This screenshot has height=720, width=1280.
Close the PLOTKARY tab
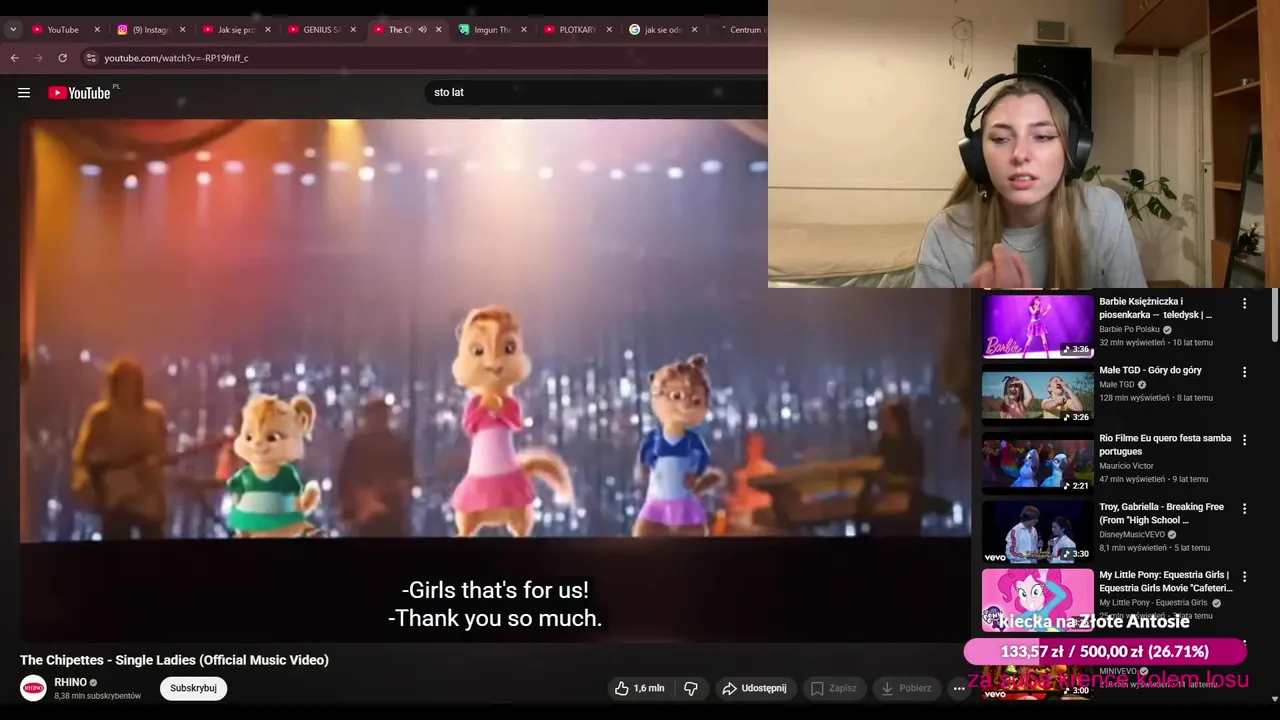coord(609,30)
